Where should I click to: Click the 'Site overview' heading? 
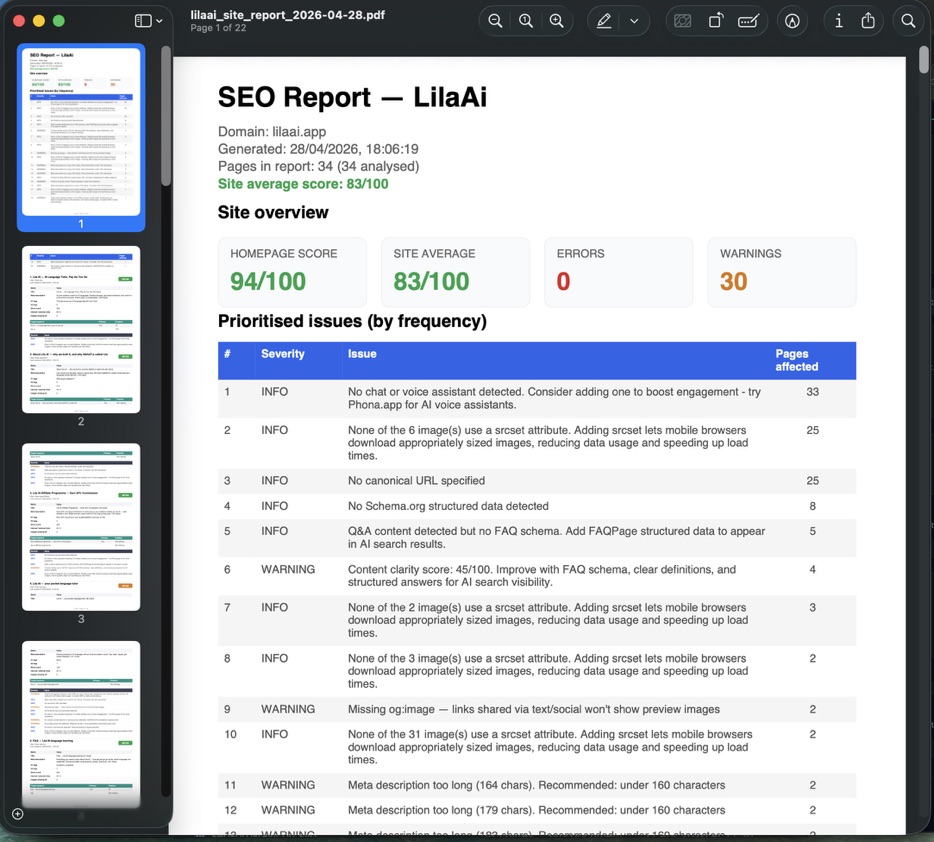tap(273, 213)
